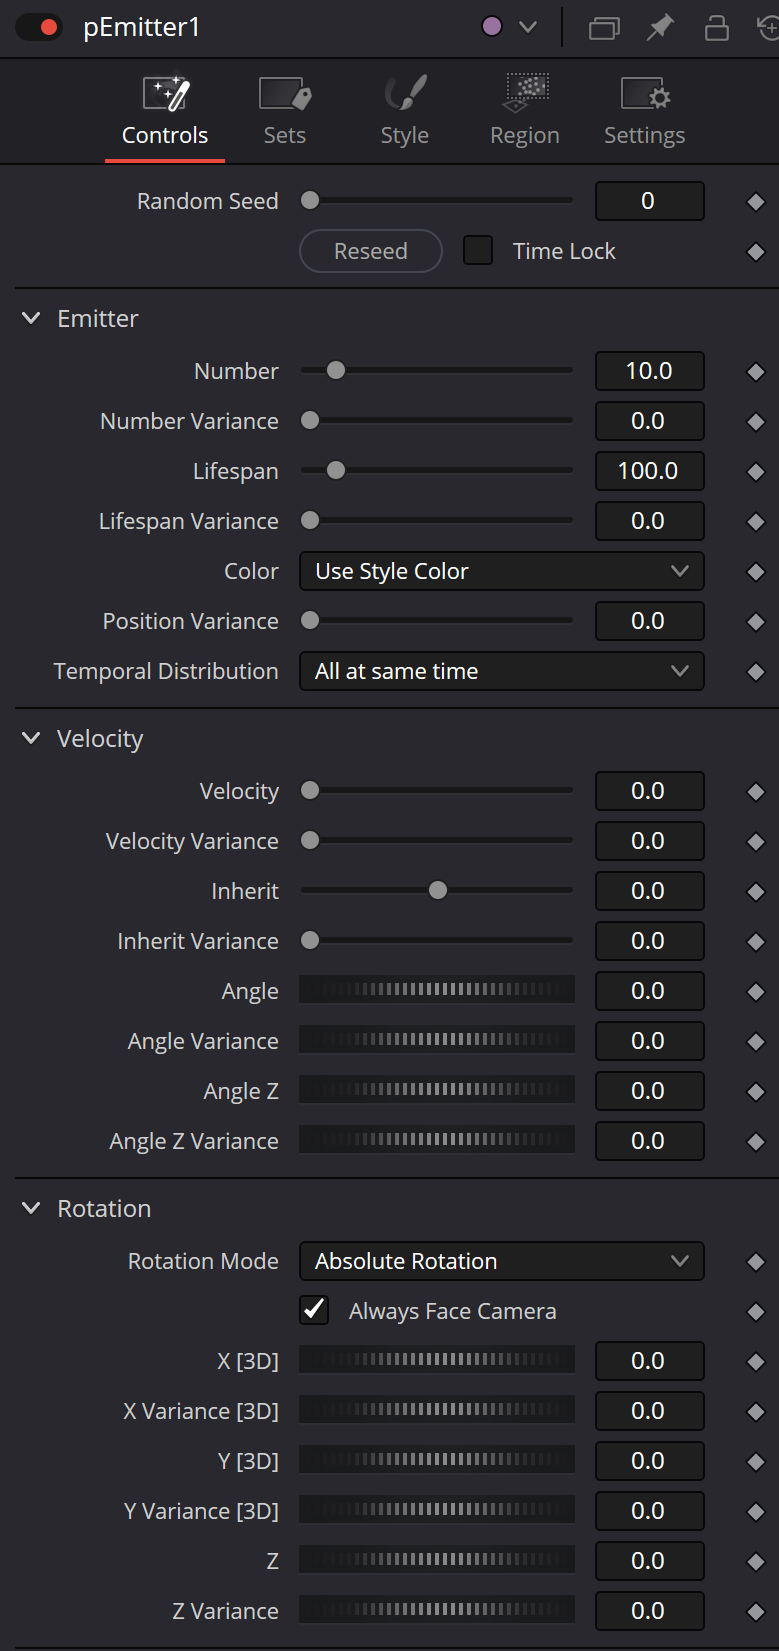This screenshot has width=779, height=1651.
Task: Add keyframe for Angle Variance
Action: [756, 1042]
